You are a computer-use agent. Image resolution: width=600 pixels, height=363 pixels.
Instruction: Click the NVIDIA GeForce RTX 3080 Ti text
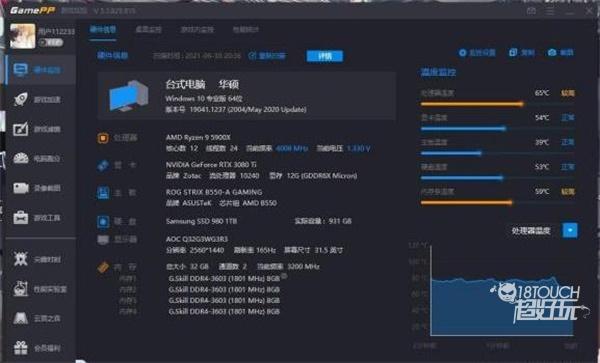[211, 164]
